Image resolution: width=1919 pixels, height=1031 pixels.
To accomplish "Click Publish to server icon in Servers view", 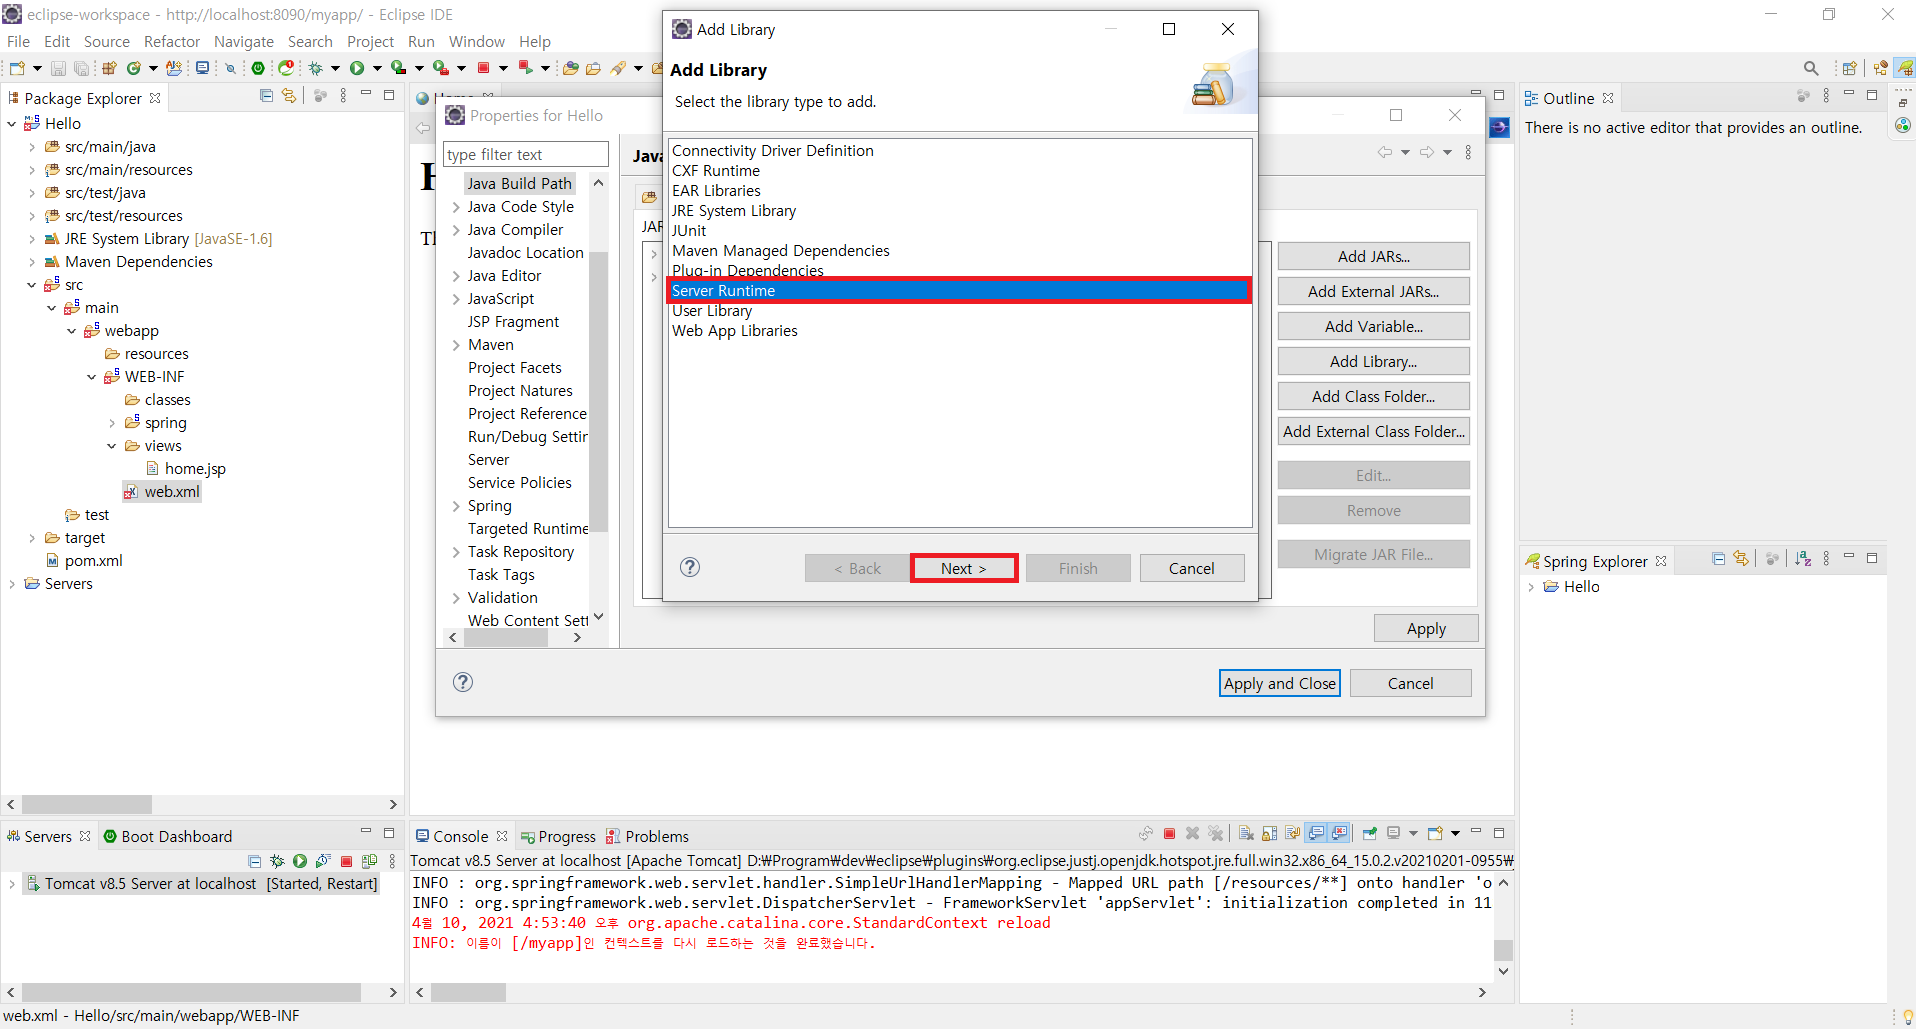I will click(x=369, y=861).
